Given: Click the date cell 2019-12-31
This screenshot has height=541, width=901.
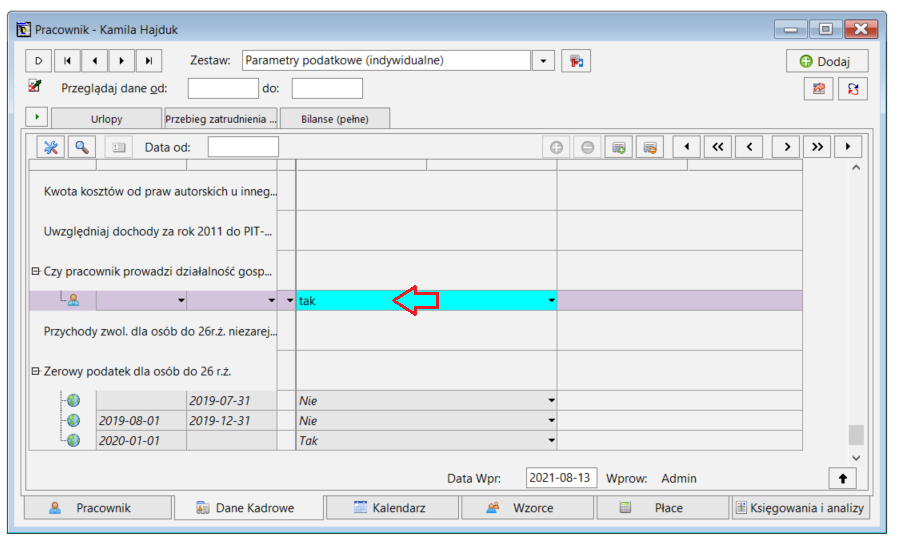Looking at the screenshot, I should pyautogui.click(x=232, y=421).
